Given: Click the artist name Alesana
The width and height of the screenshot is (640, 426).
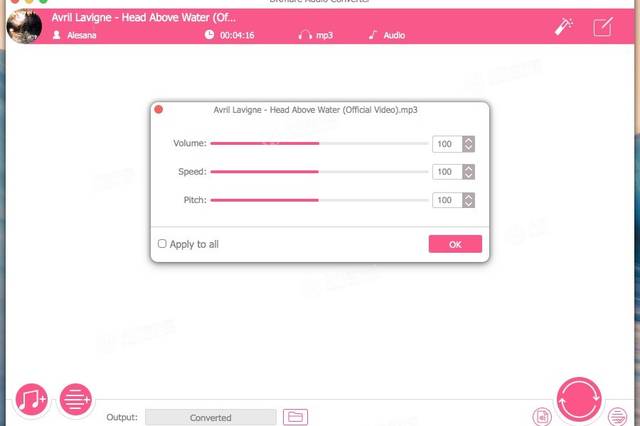Looking at the screenshot, I should click(82, 36).
